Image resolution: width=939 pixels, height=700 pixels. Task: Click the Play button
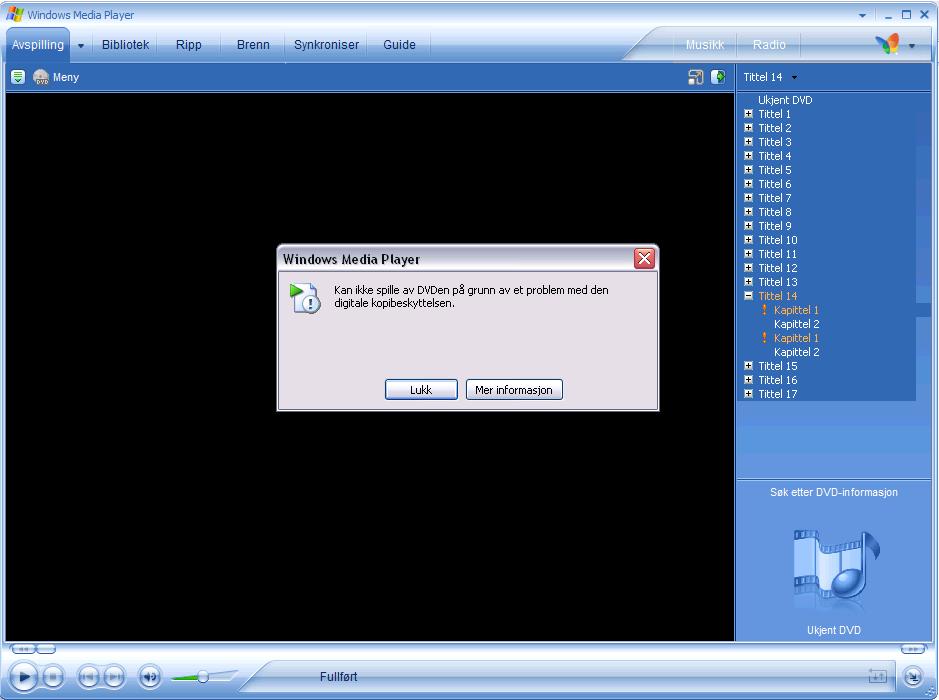coord(24,677)
